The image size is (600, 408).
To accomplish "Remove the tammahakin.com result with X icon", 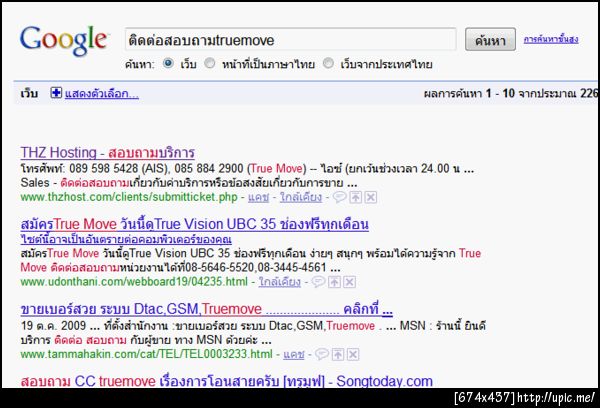I will pos(353,354).
